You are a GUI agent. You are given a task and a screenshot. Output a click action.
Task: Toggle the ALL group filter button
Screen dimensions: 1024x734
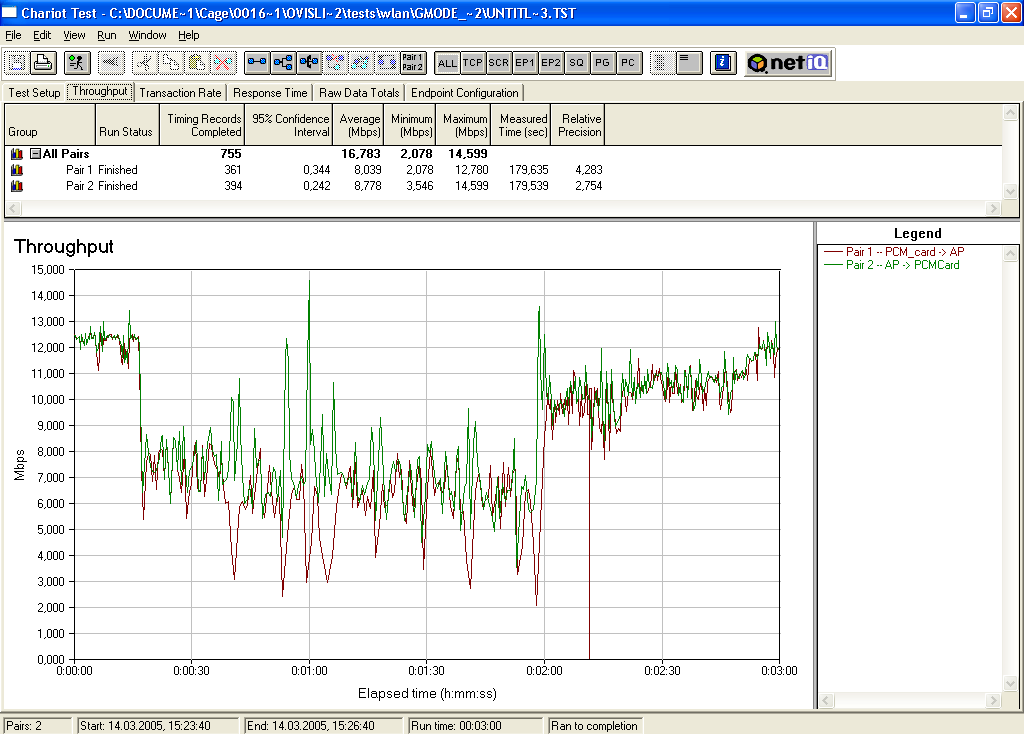pos(447,63)
